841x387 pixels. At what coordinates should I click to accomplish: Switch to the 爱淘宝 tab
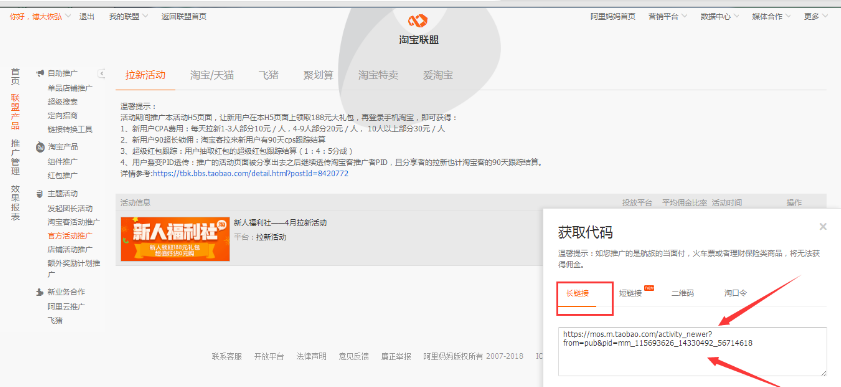coord(438,75)
